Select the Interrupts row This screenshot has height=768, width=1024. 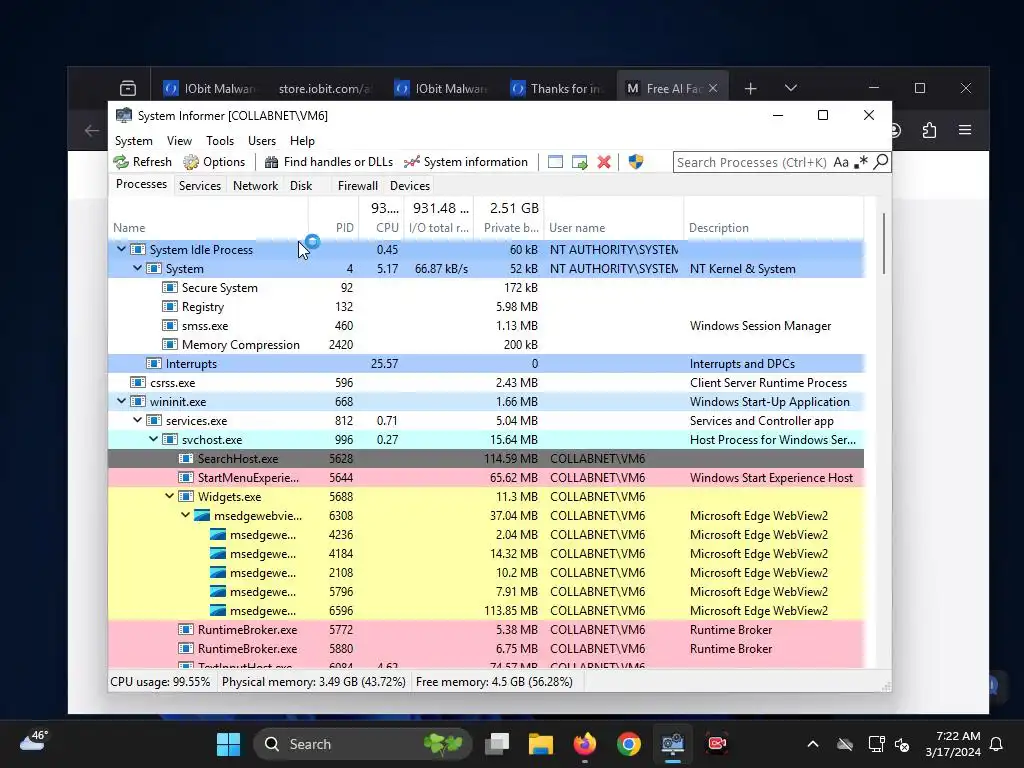tap(487, 363)
